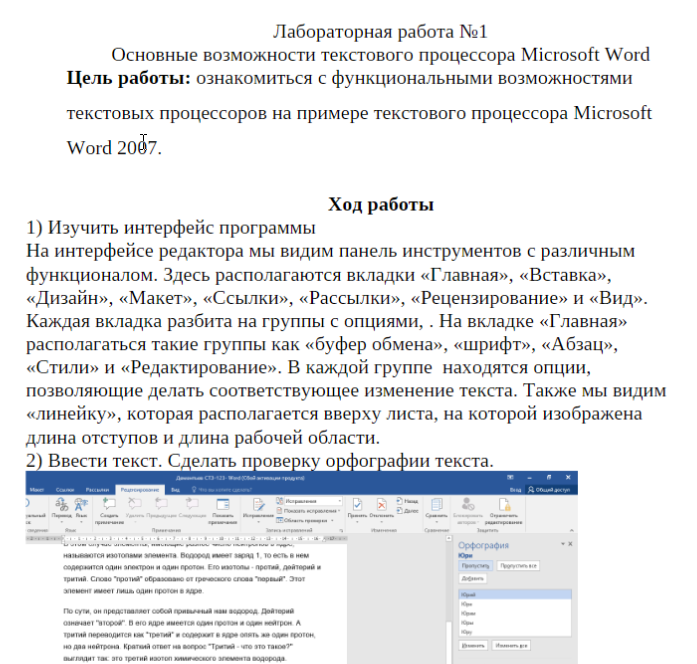Image resolution: width=697 pixels, height=664 pixels.
Task: Go to Предыдущее comment icon
Action: pyautogui.click(x=161, y=504)
